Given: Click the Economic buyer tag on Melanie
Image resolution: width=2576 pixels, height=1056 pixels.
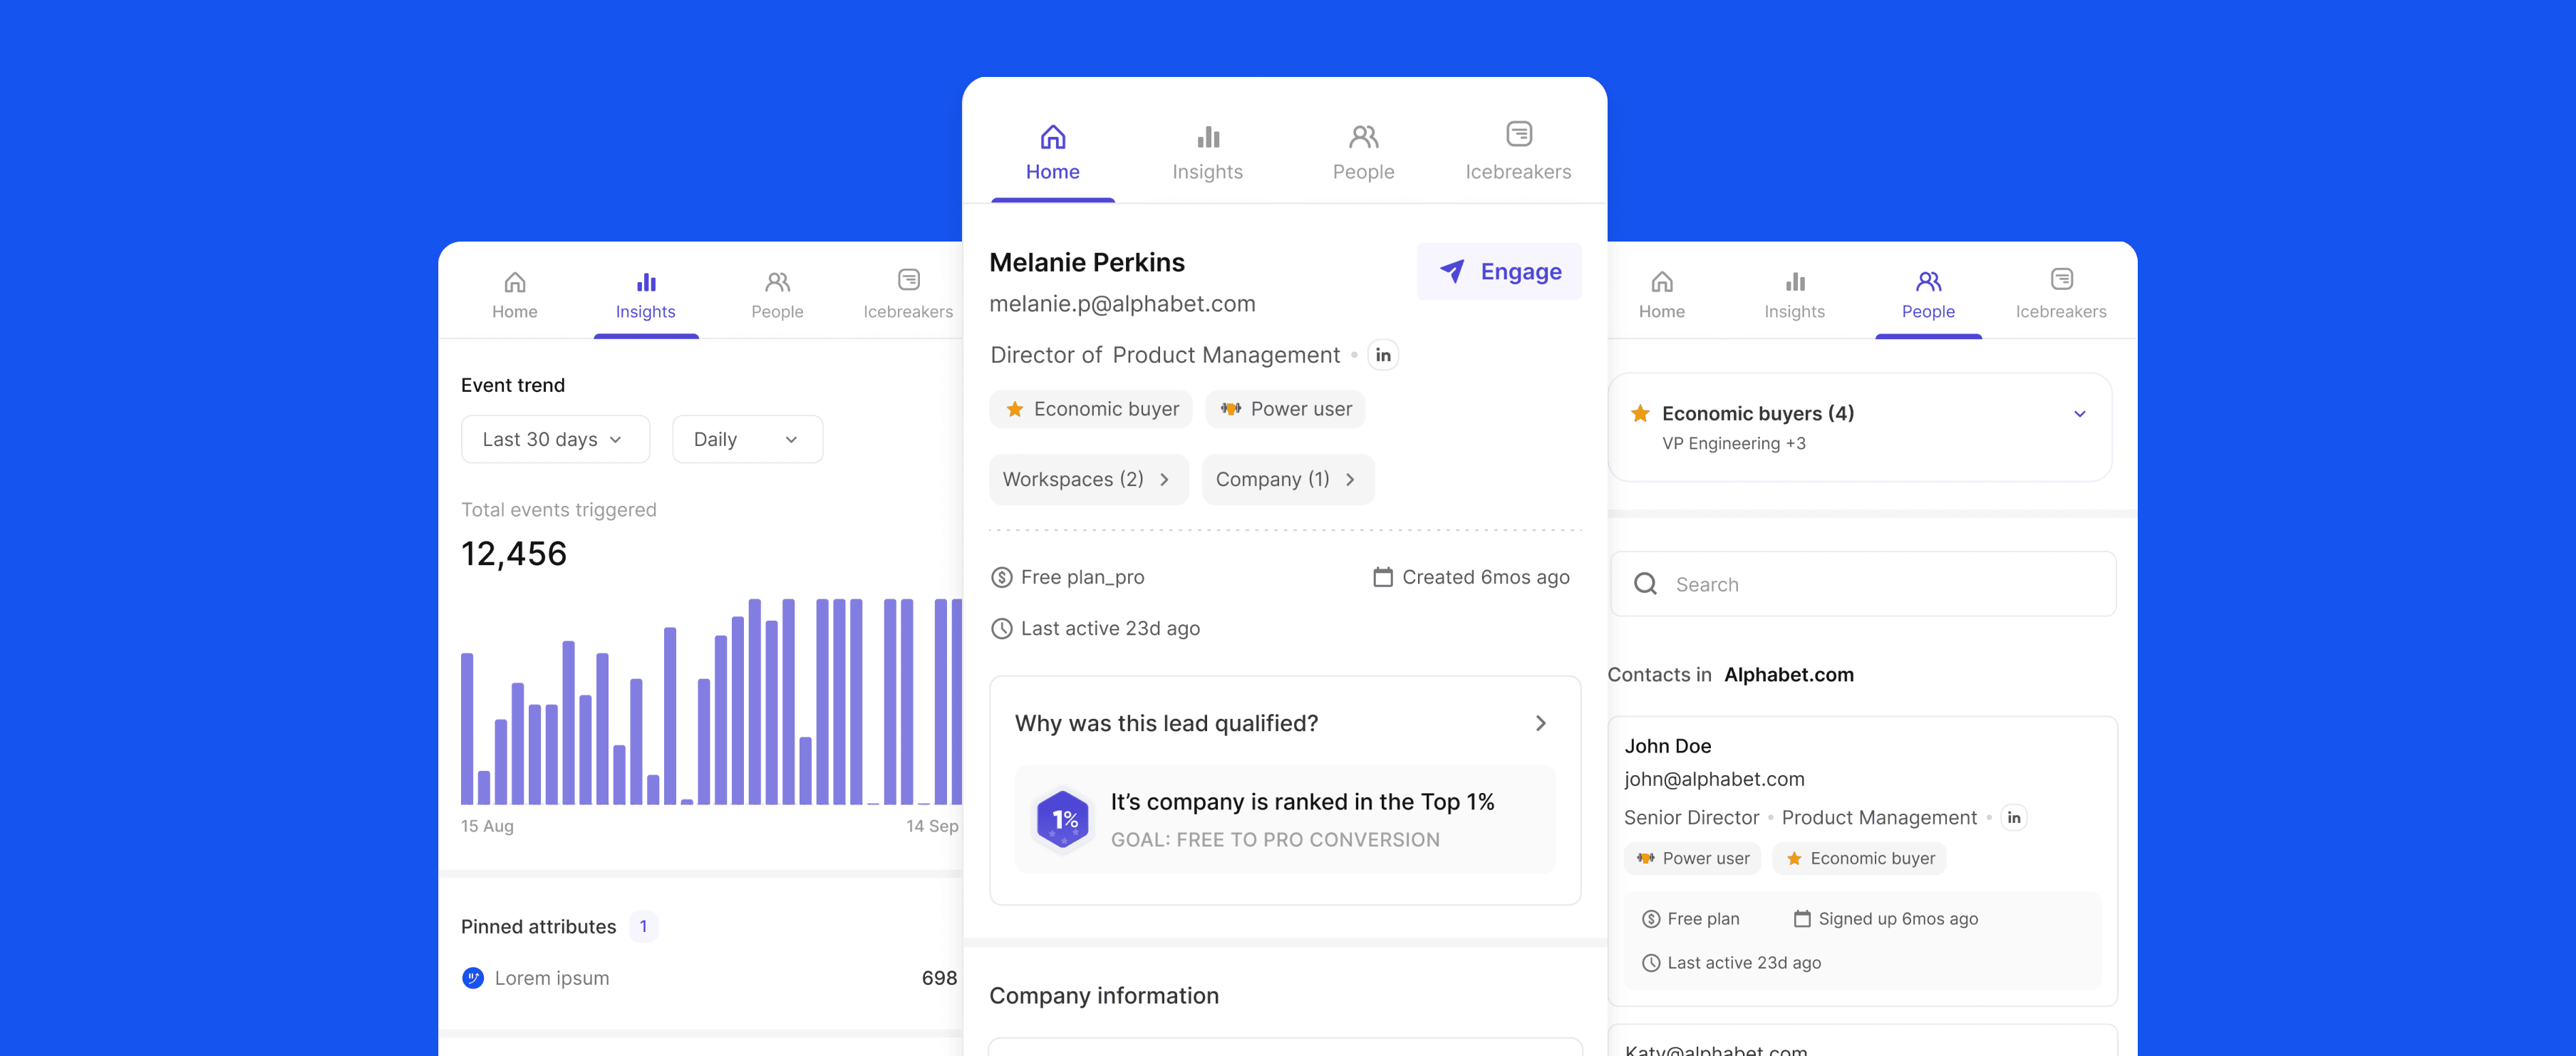Looking at the screenshot, I should 1090,409.
